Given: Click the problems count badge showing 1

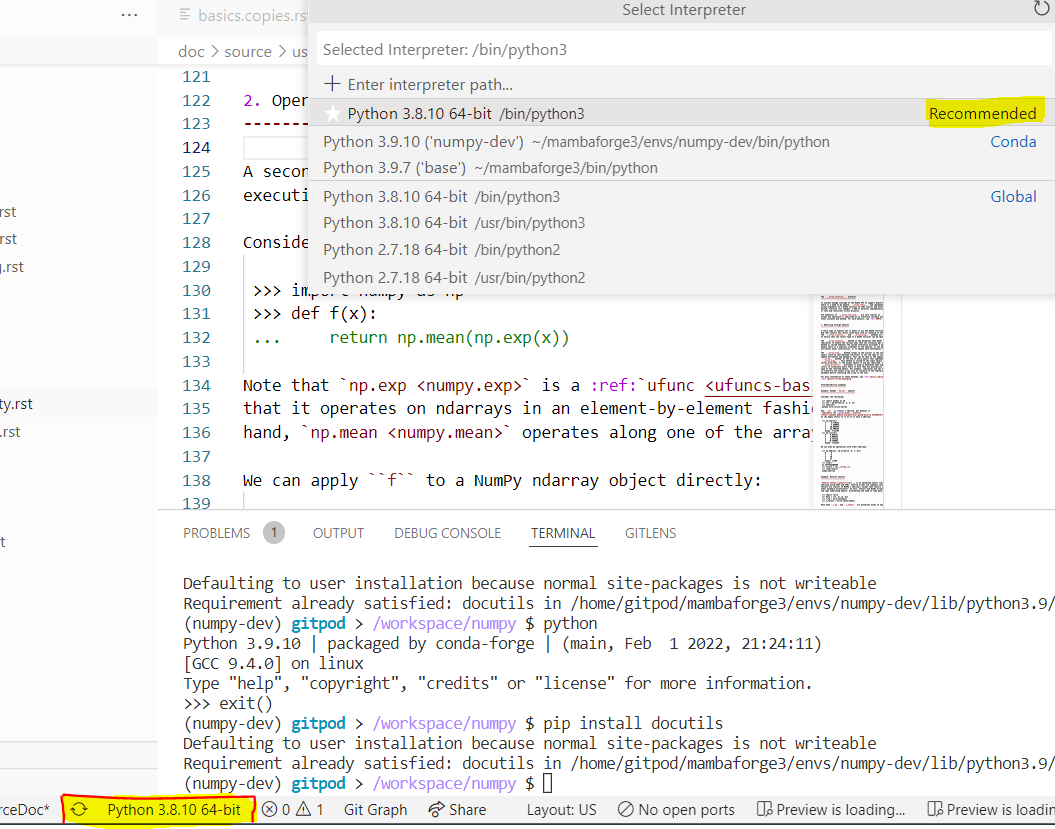Looking at the screenshot, I should click(274, 532).
